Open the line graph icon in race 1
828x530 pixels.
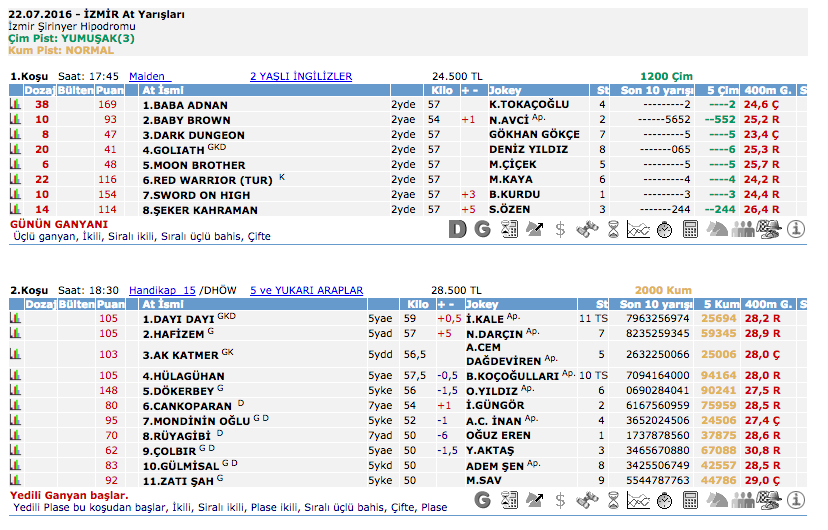[638, 229]
